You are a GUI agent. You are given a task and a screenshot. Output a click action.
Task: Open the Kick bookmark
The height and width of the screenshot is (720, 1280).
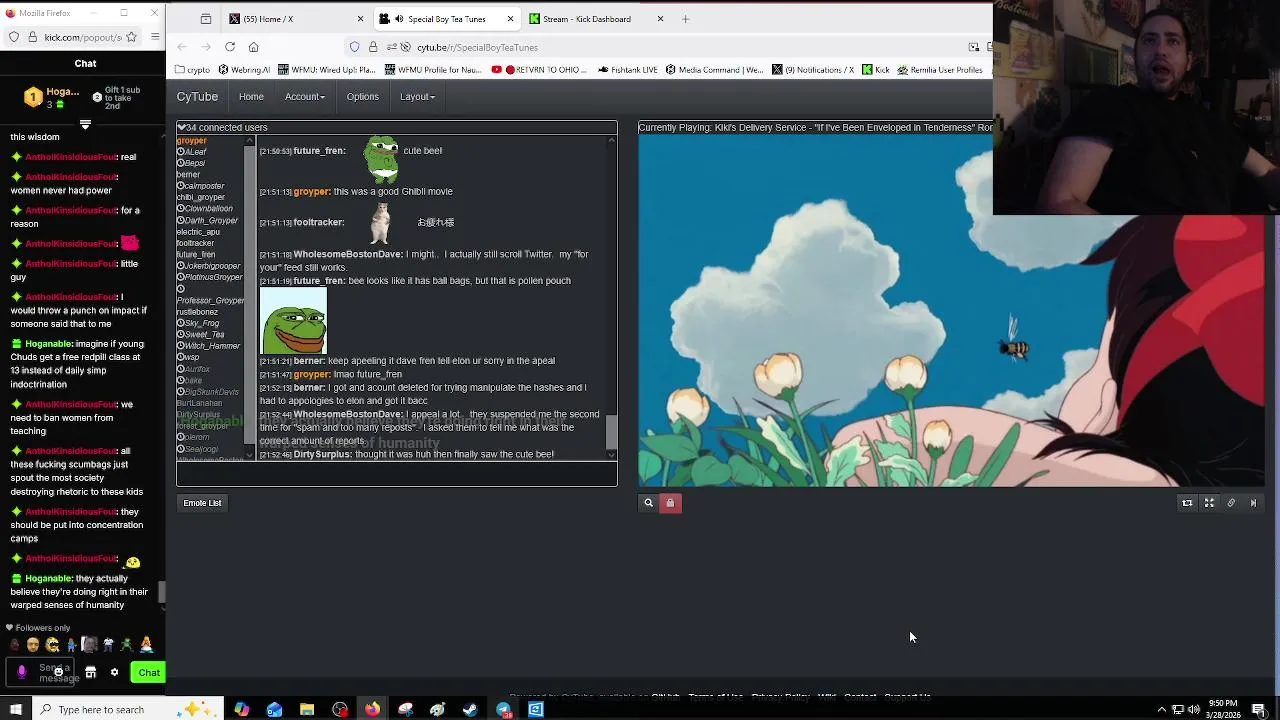[x=875, y=70]
